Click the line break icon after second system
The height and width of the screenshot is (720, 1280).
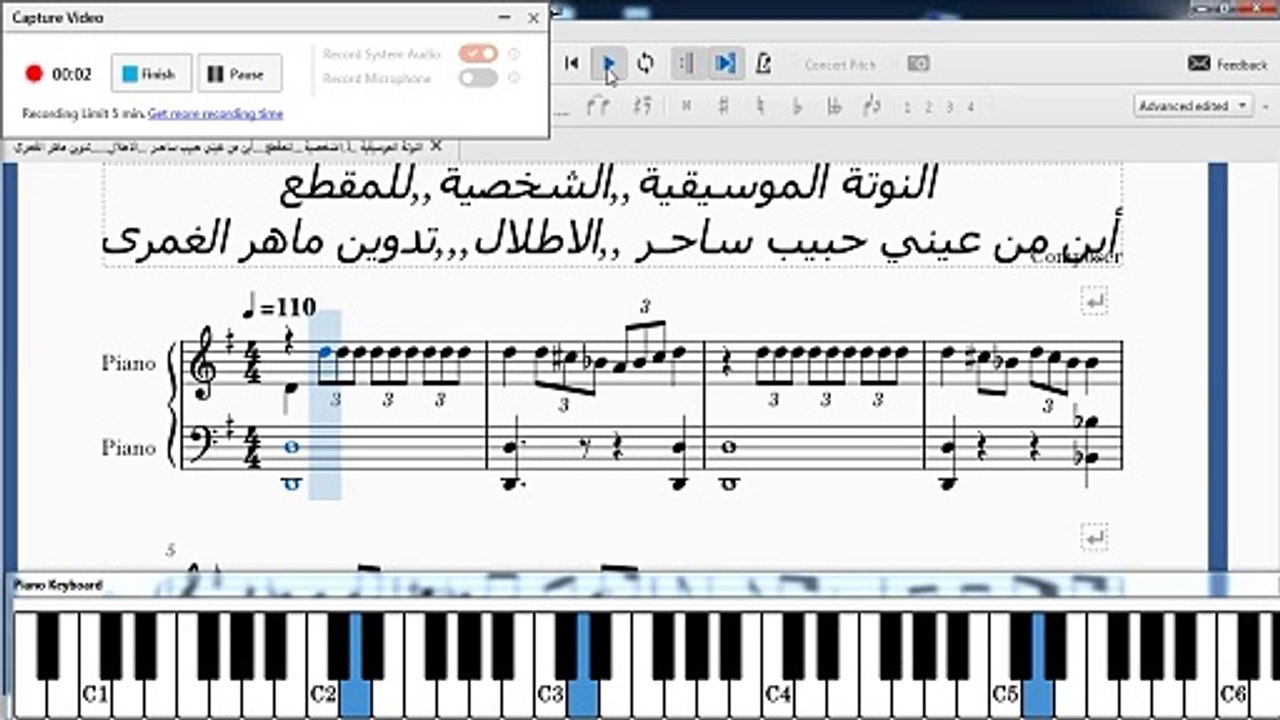1095,538
